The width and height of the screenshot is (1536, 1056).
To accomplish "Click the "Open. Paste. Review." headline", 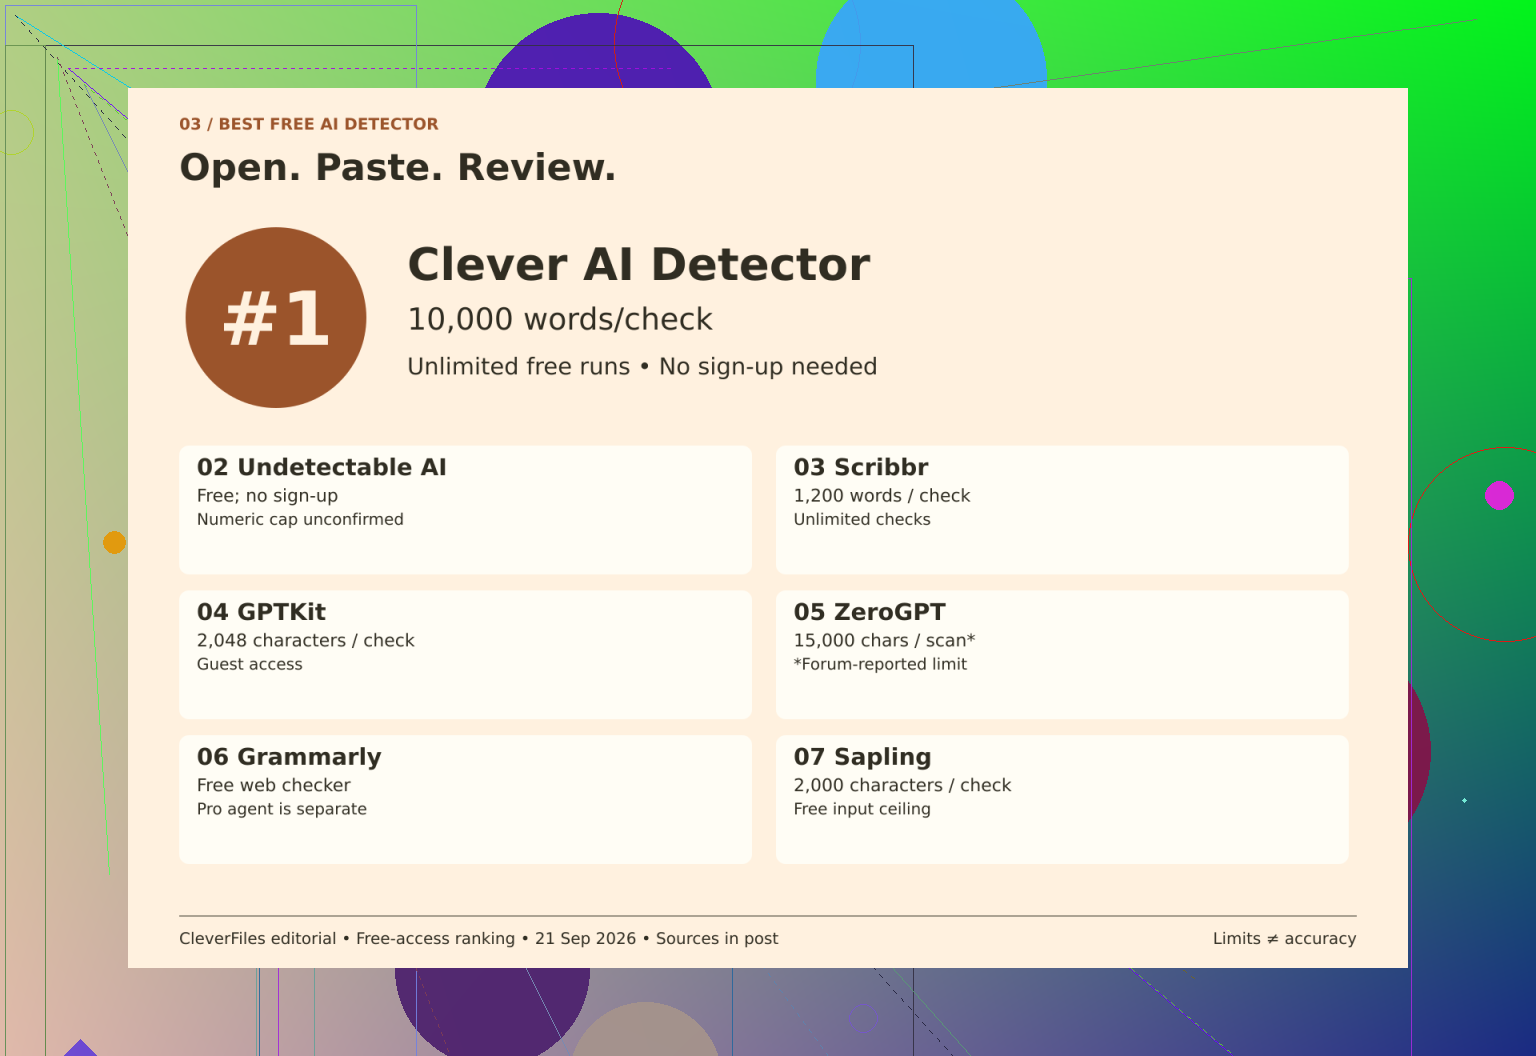I will click(x=398, y=167).
